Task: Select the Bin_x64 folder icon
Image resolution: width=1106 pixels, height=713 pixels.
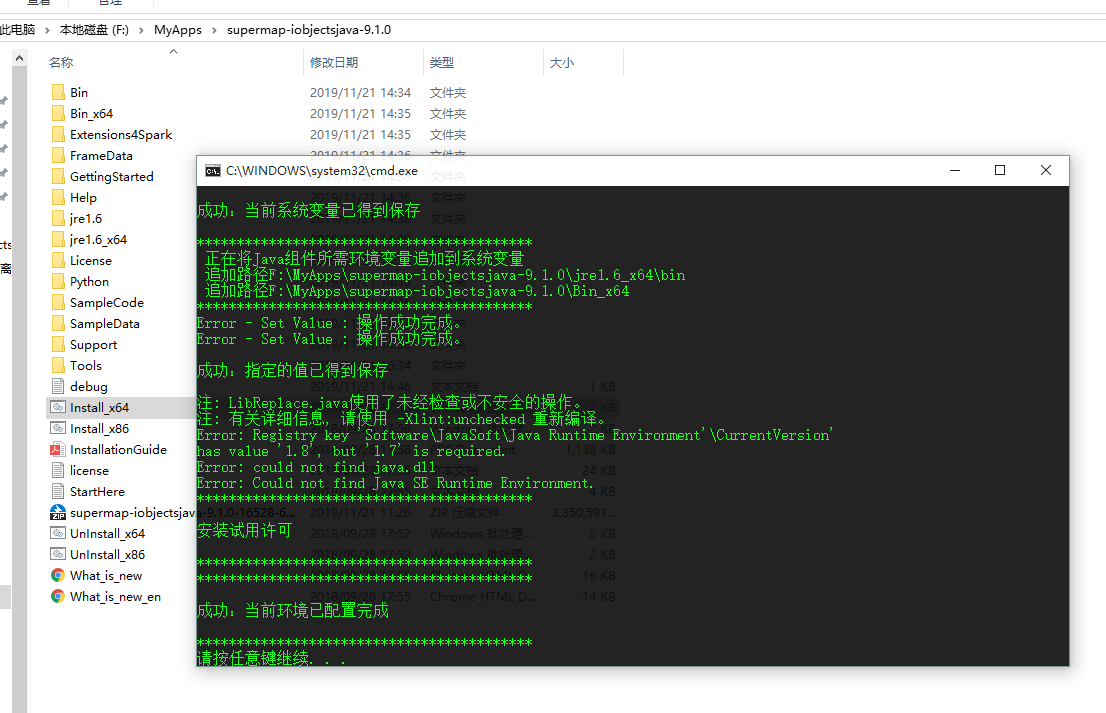Action: [58, 114]
